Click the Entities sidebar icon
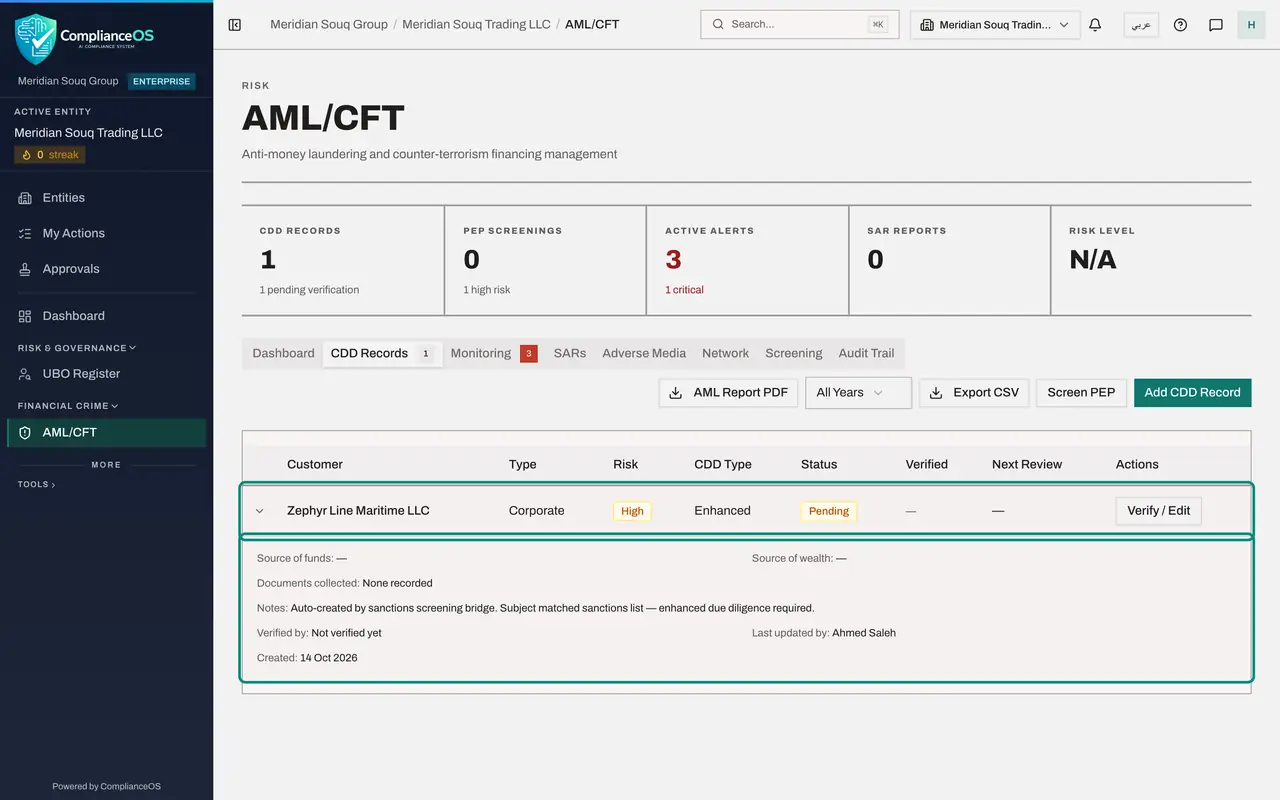The image size is (1280, 800). click(x=25, y=198)
